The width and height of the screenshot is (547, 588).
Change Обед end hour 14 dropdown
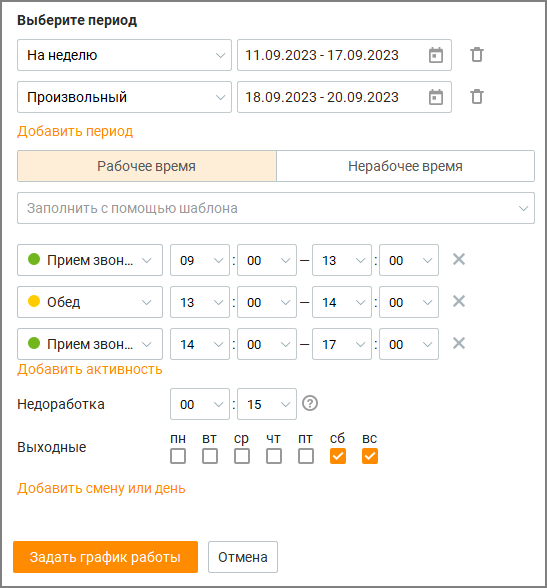click(x=342, y=302)
